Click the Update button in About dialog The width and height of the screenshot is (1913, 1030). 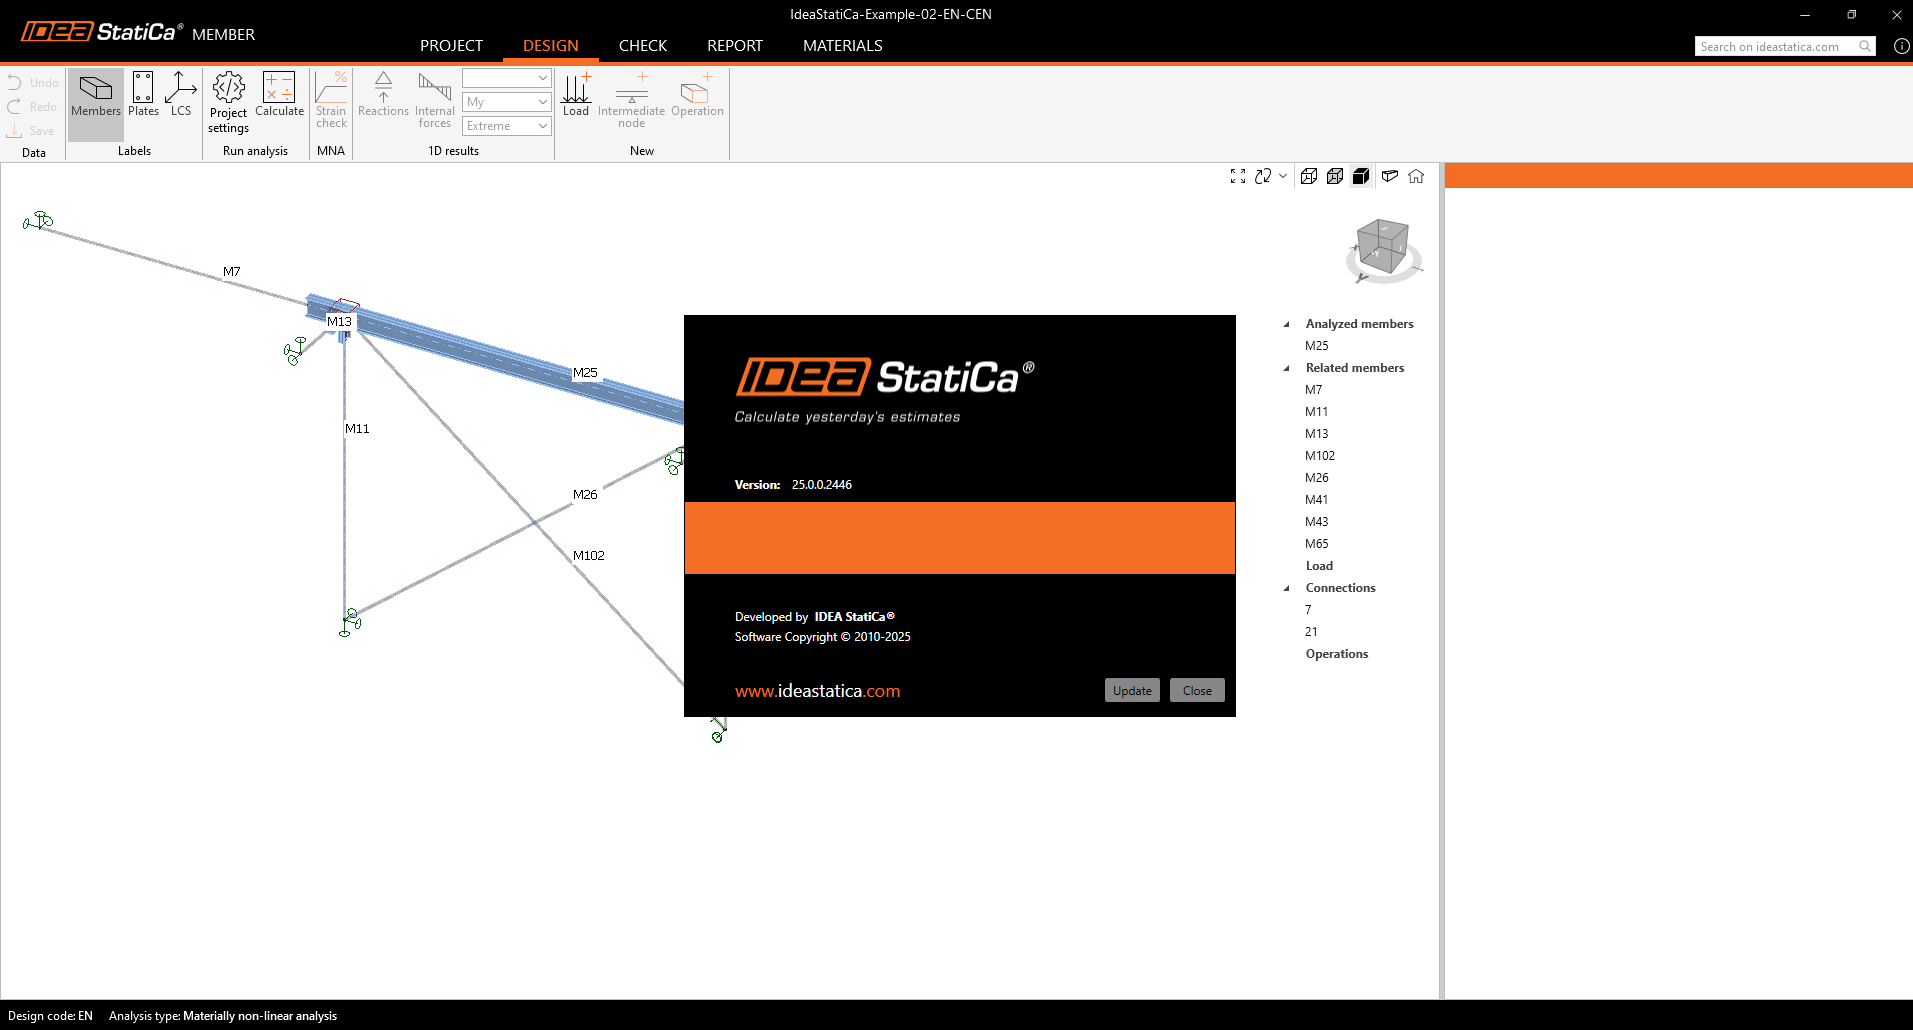(1132, 691)
